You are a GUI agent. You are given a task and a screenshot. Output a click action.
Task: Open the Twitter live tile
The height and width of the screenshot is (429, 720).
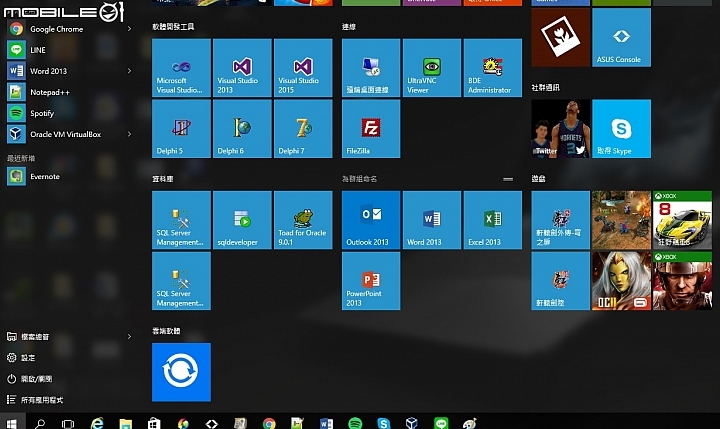coord(561,129)
